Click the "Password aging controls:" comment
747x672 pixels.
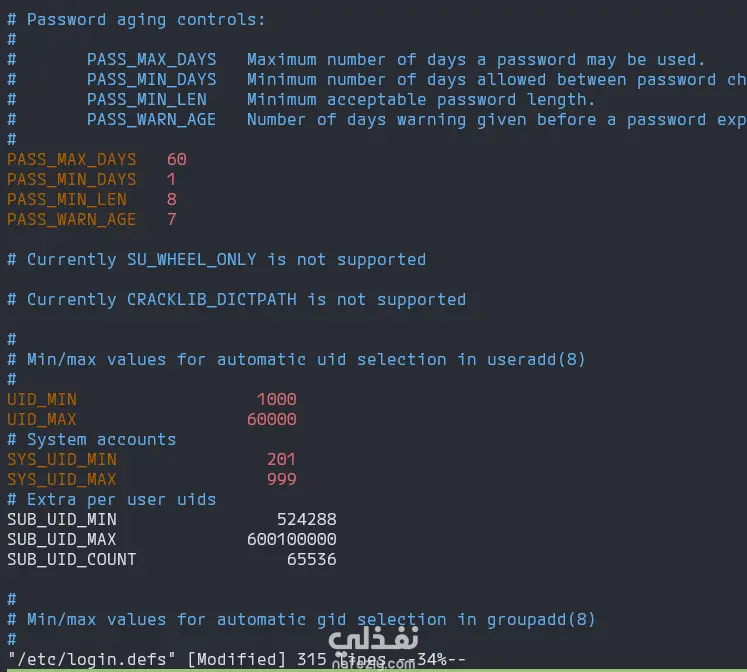[x=146, y=19]
